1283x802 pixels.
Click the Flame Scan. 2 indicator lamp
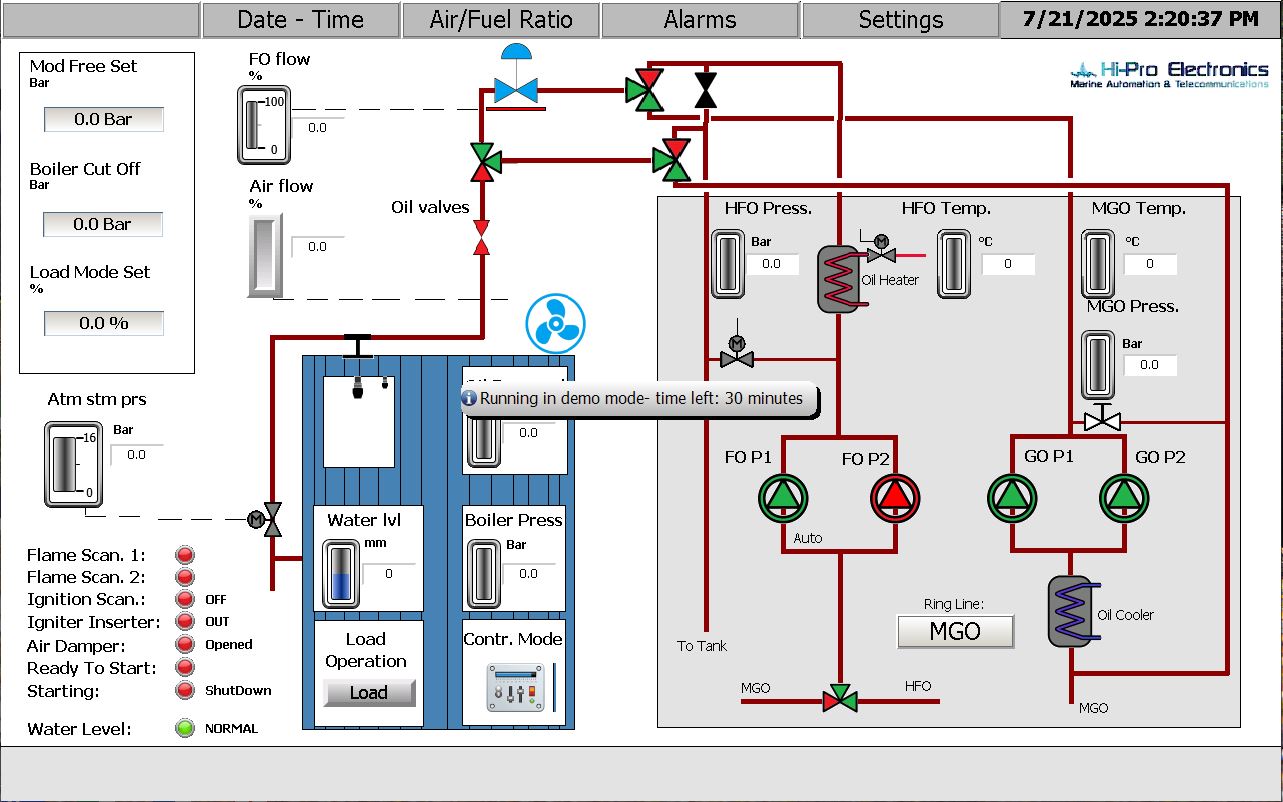(185, 577)
